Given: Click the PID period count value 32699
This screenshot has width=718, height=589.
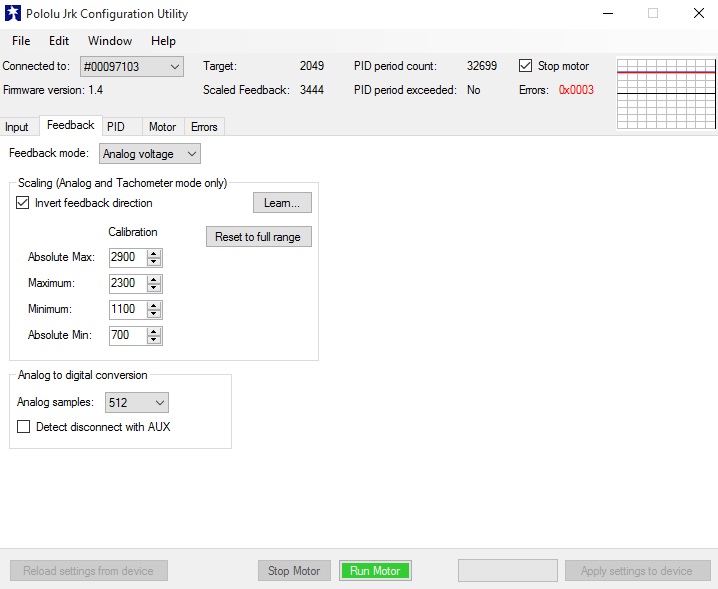Looking at the screenshot, I should click(x=482, y=65).
